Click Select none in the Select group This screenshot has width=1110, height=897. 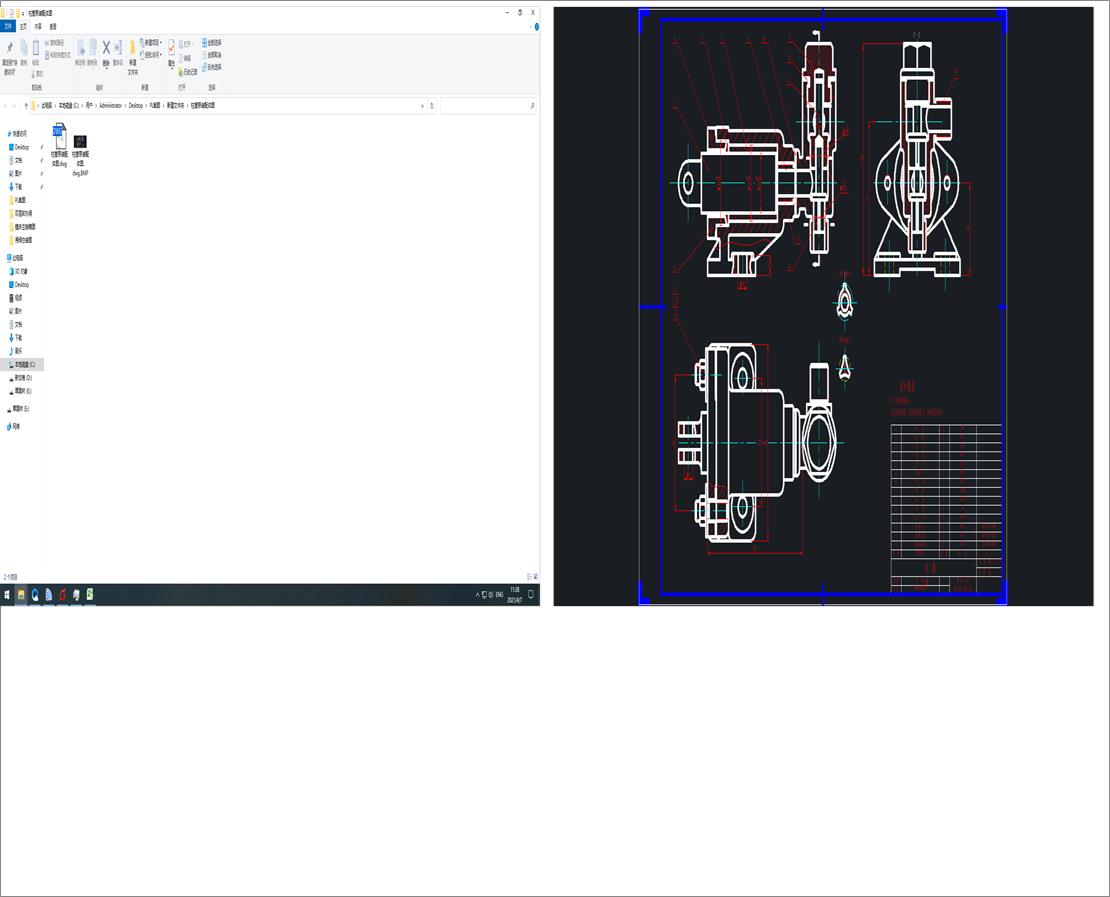pos(212,55)
